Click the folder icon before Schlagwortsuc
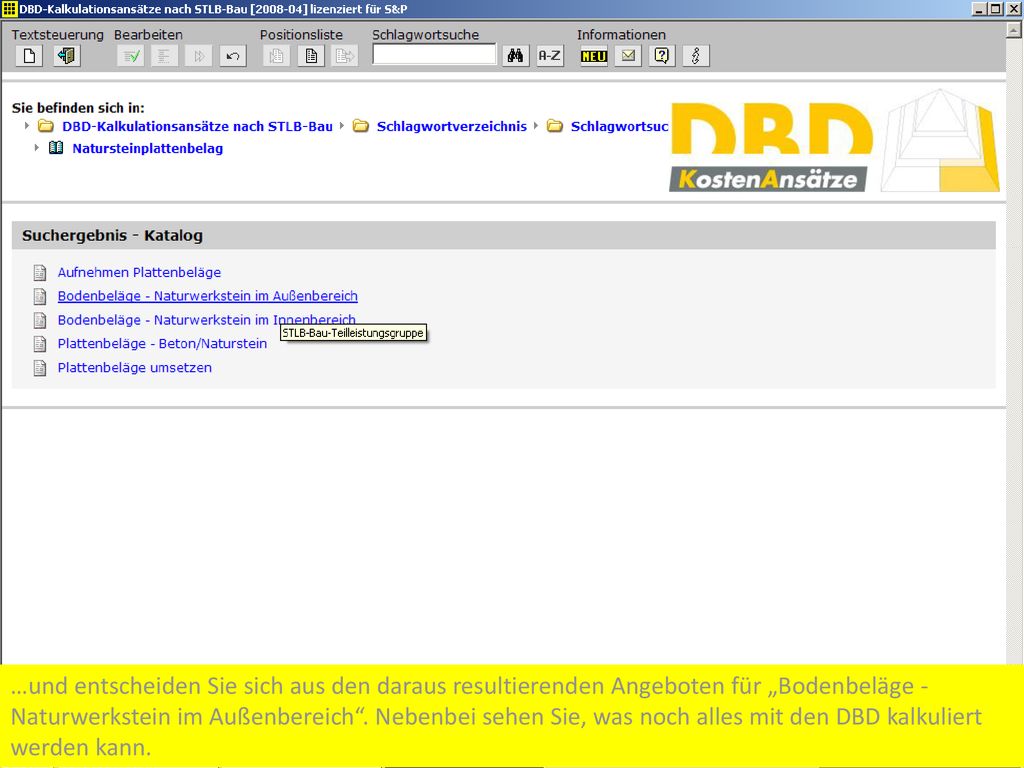This screenshot has width=1024, height=768. (554, 126)
